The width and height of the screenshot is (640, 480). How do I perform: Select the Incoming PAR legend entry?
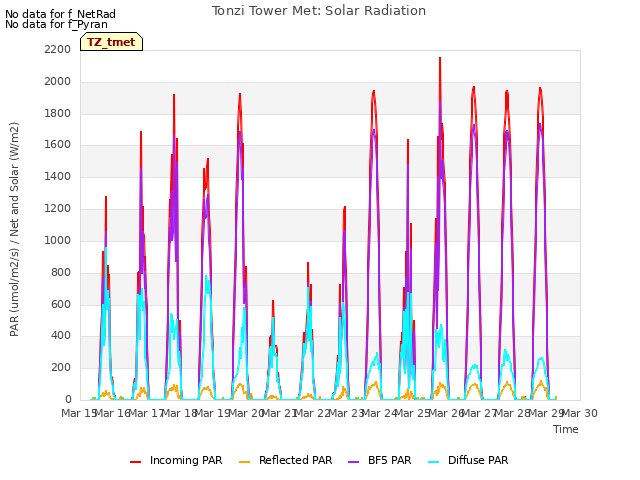click(176, 460)
